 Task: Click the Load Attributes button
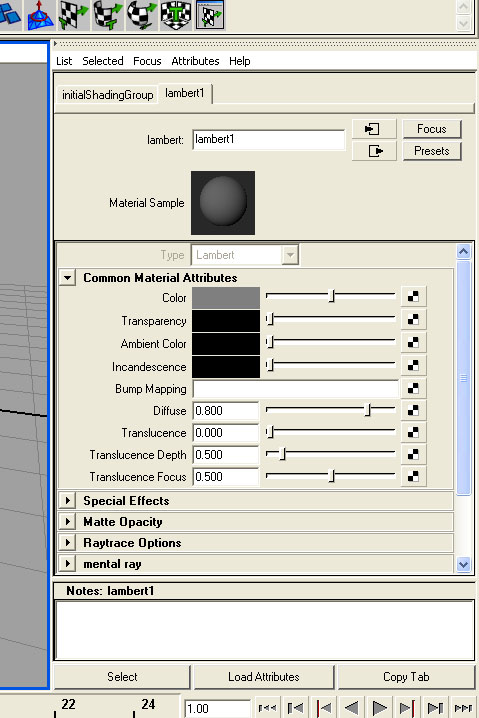pyautogui.click(x=263, y=677)
